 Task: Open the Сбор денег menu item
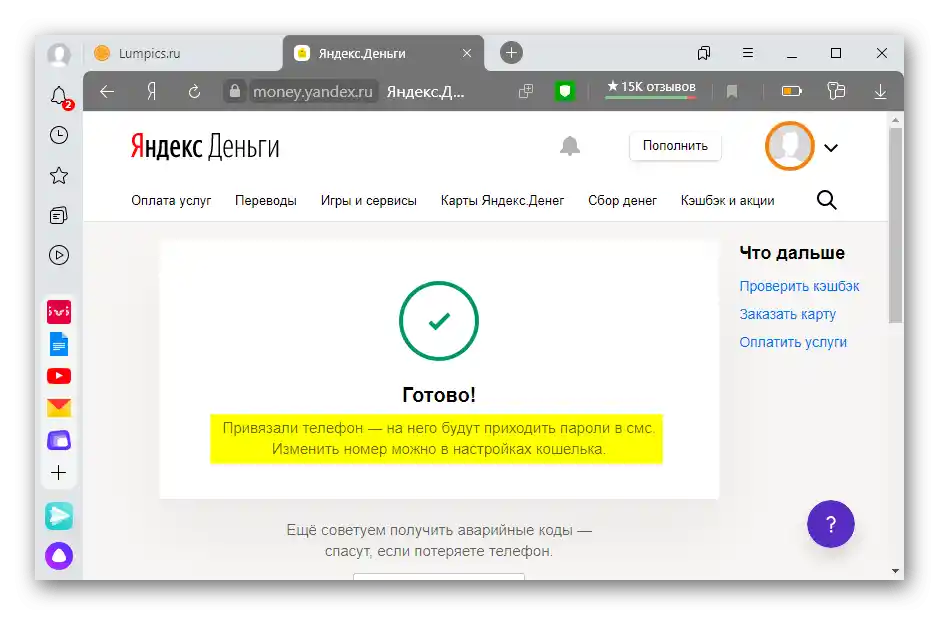pyautogui.click(x=622, y=201)
